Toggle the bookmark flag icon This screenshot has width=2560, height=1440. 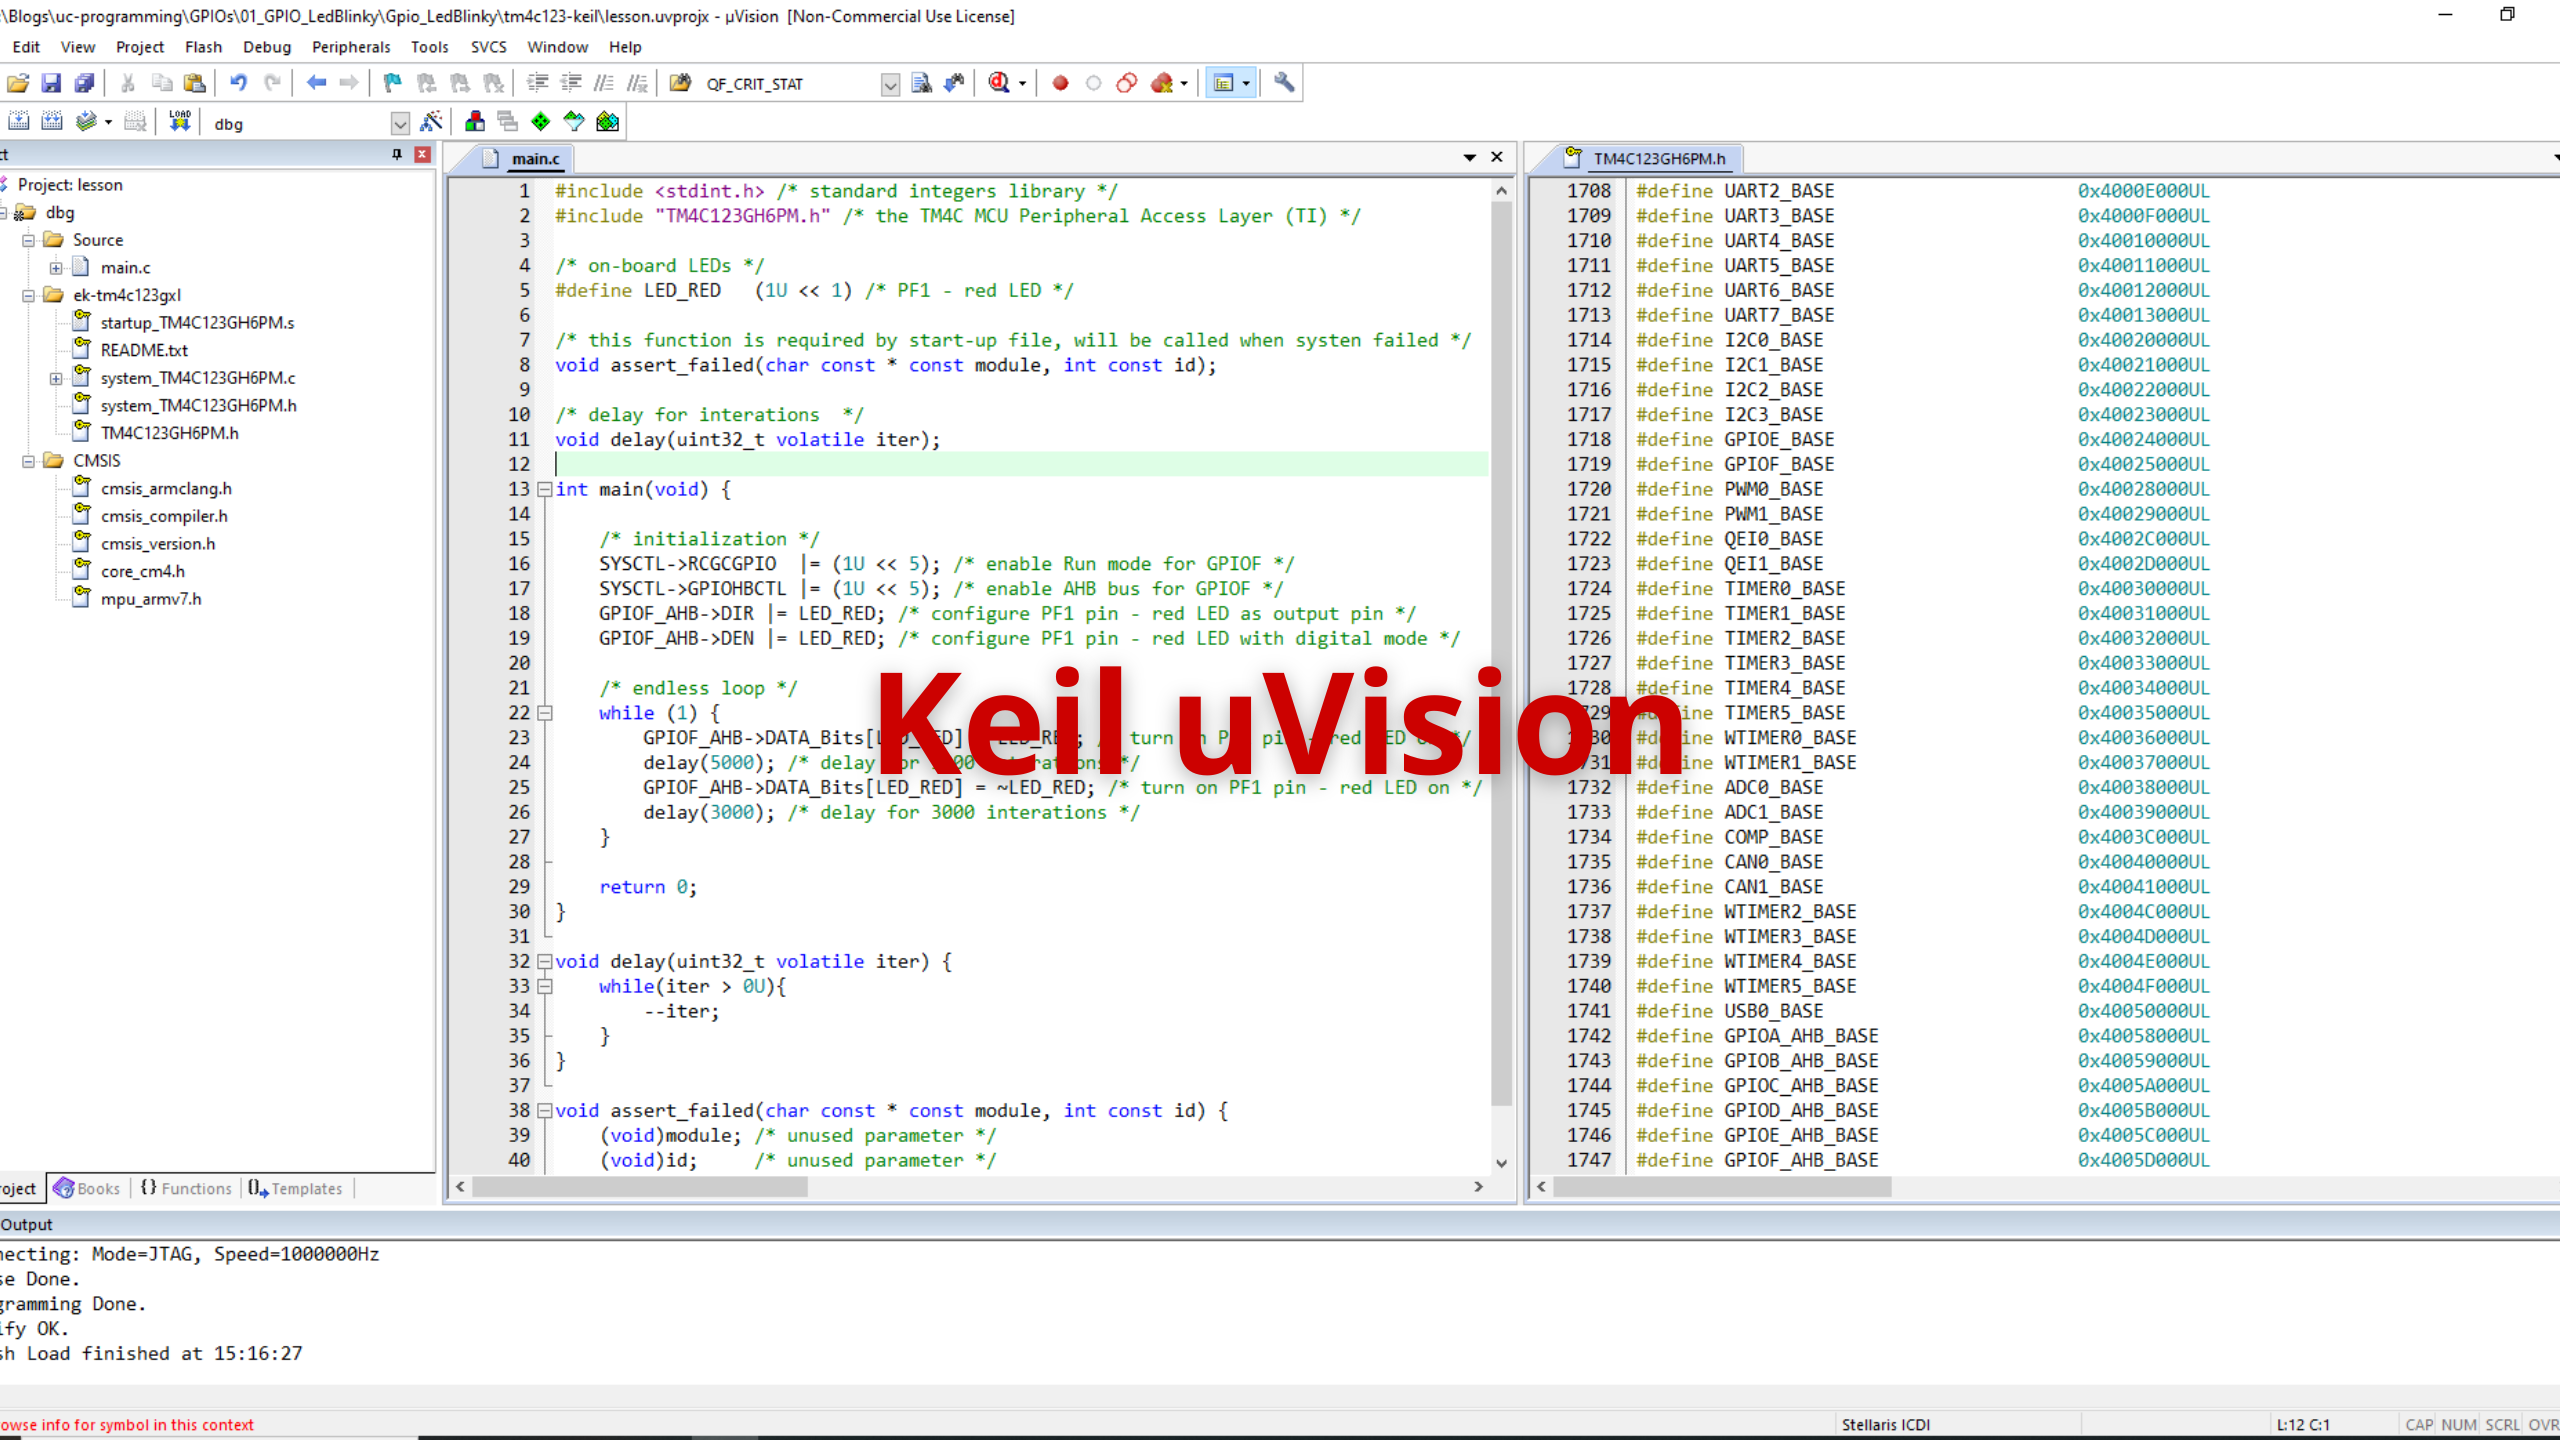click(392, 83)
